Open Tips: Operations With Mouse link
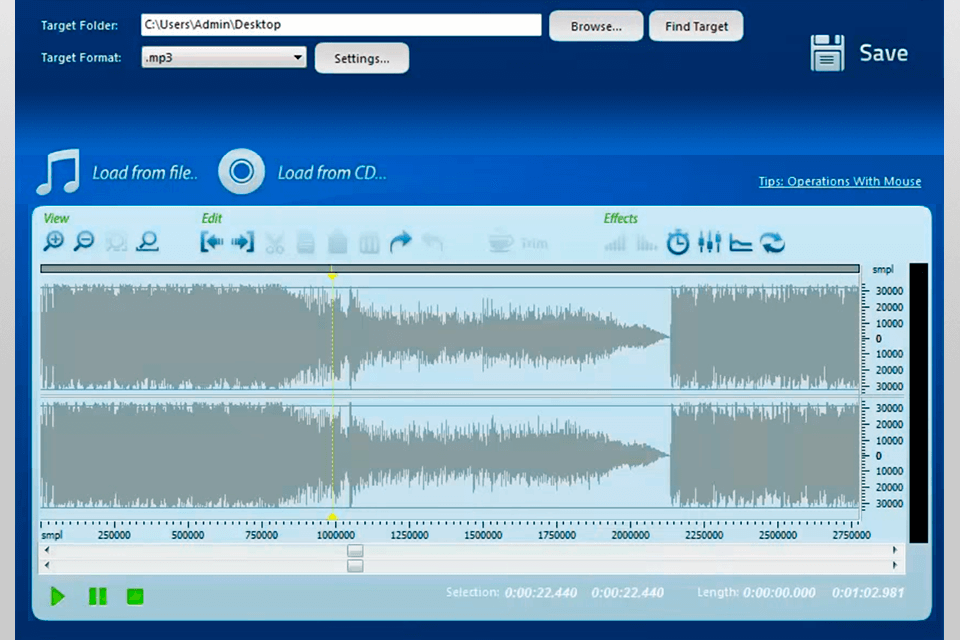960x640 pixels. (x=839, y=181)
